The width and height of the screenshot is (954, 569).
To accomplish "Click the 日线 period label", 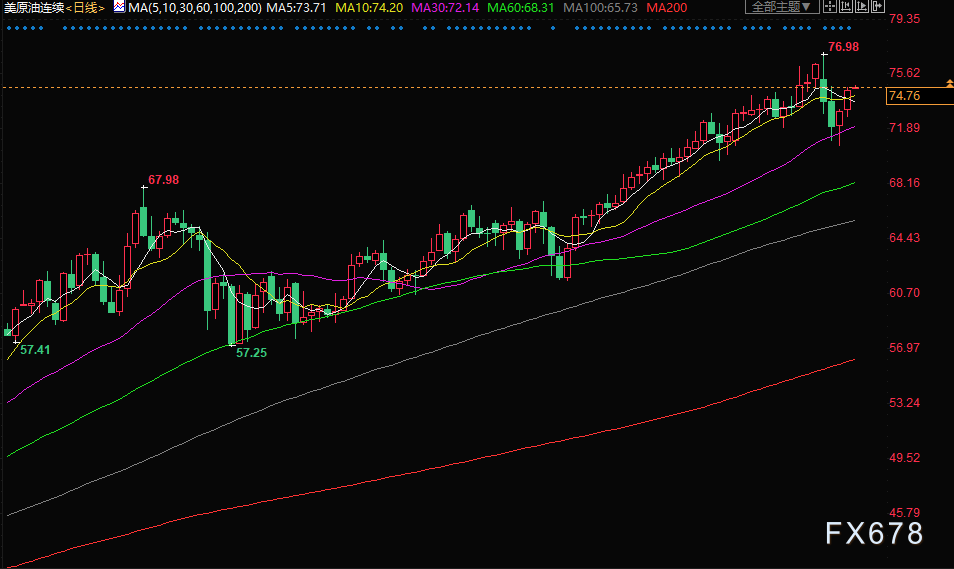I will click(x=85, y=8).
